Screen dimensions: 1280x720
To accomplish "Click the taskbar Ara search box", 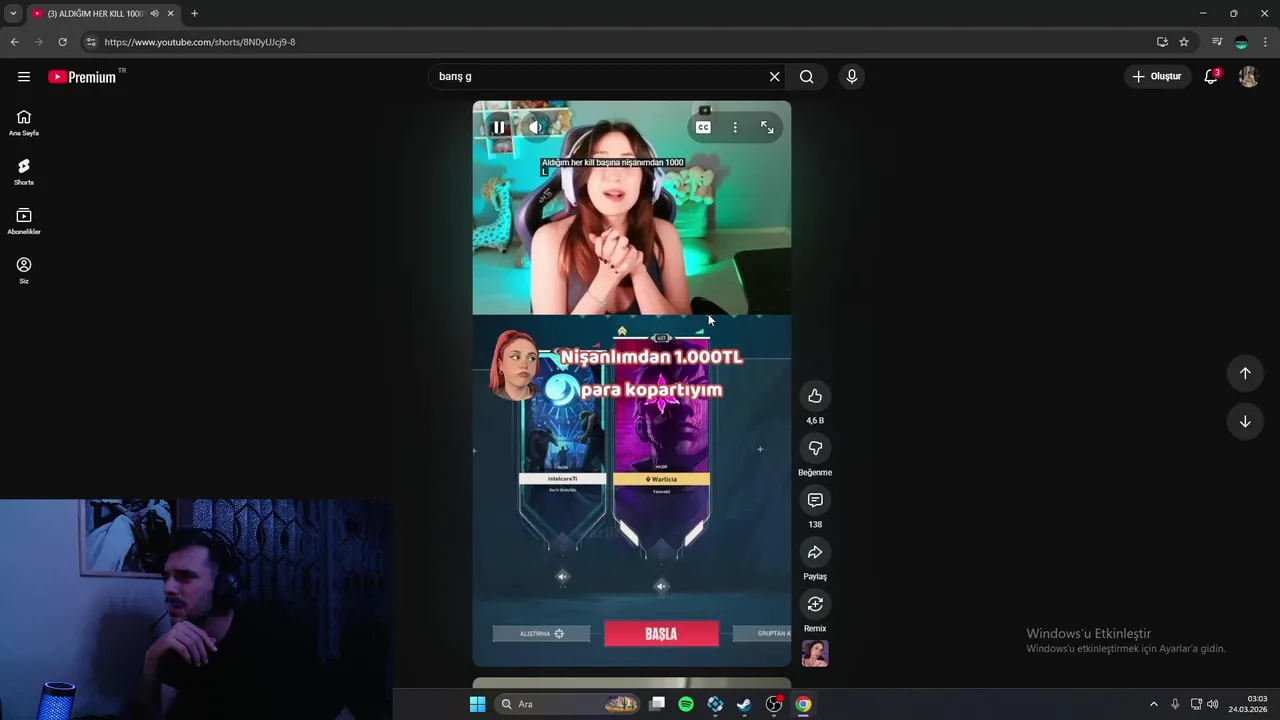I will [568, 704].
